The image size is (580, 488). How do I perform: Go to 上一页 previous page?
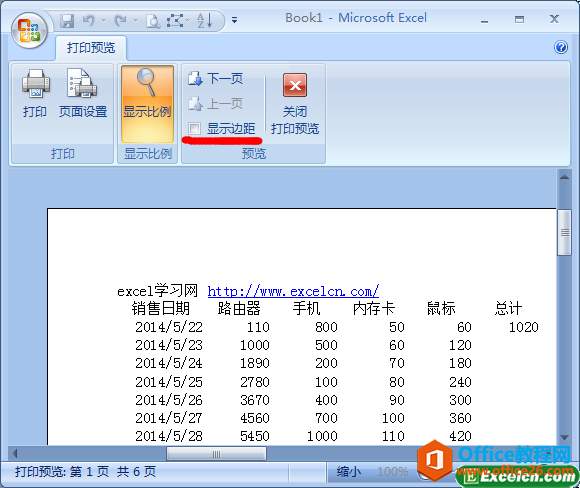tap(215, 104)
